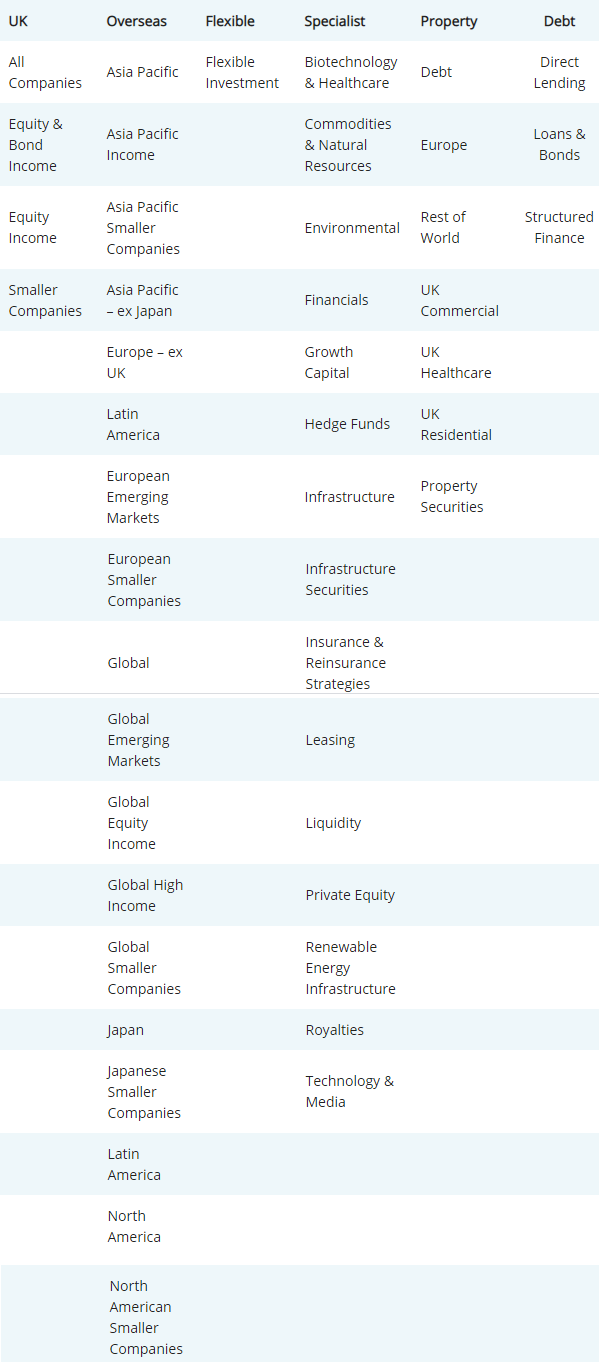599x1372 pixels.
Task: Open the Direct Lending category
Action: click(x=559, y=72)
